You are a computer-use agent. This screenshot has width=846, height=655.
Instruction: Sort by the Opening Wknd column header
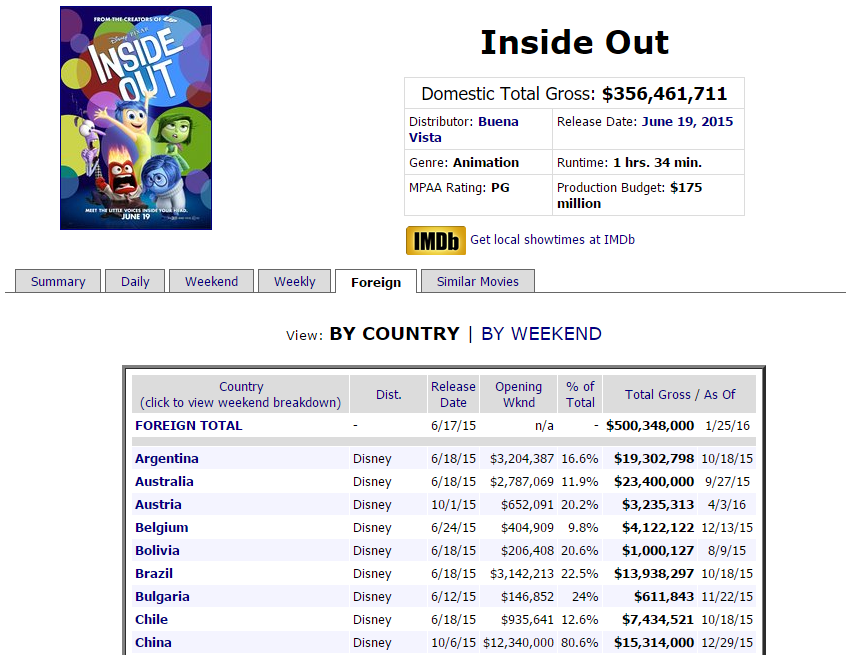pos(518,394)
